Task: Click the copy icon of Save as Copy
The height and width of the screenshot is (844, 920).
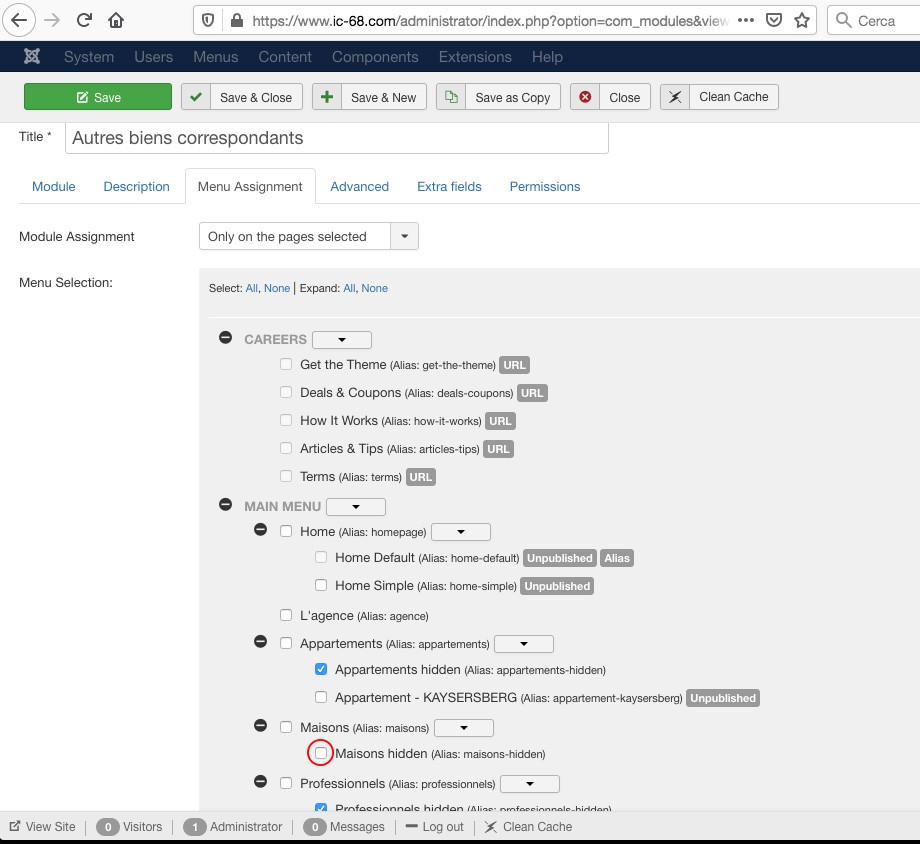Action: pyautogui.click(x=451, y=97)
